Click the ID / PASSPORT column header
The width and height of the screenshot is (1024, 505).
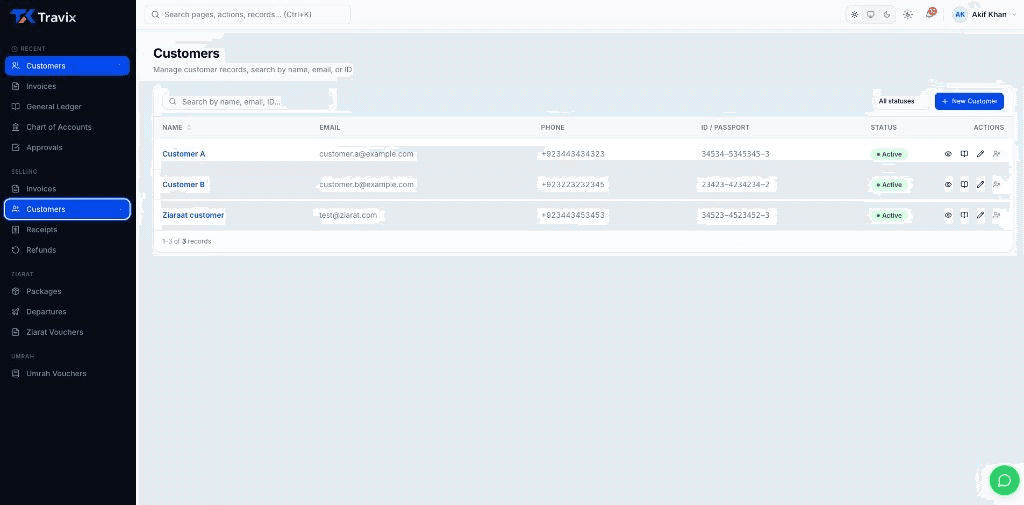725,127
